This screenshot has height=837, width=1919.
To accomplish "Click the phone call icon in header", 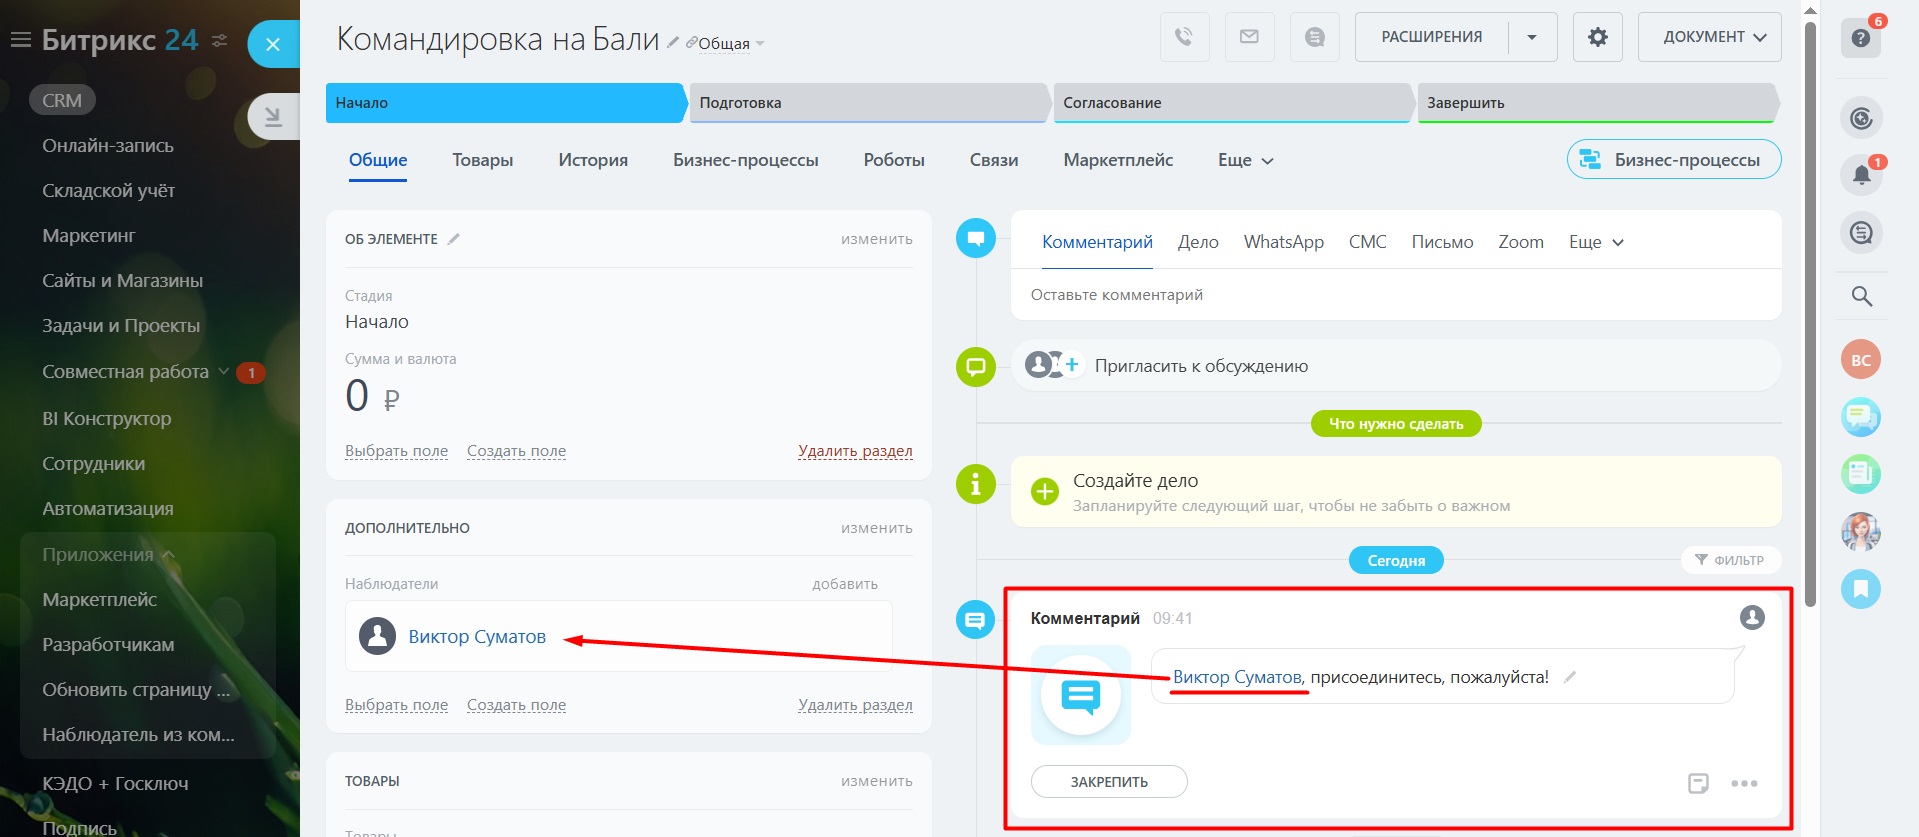I will [1184, 37].
